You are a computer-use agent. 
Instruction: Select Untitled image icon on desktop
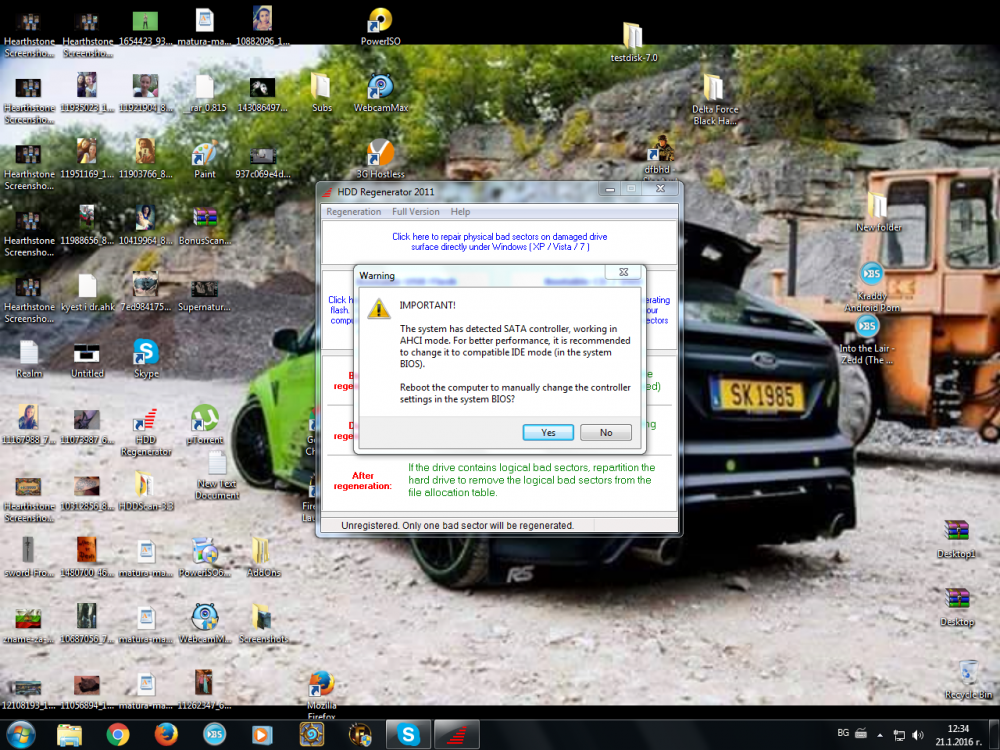click(x=87, y=358)
